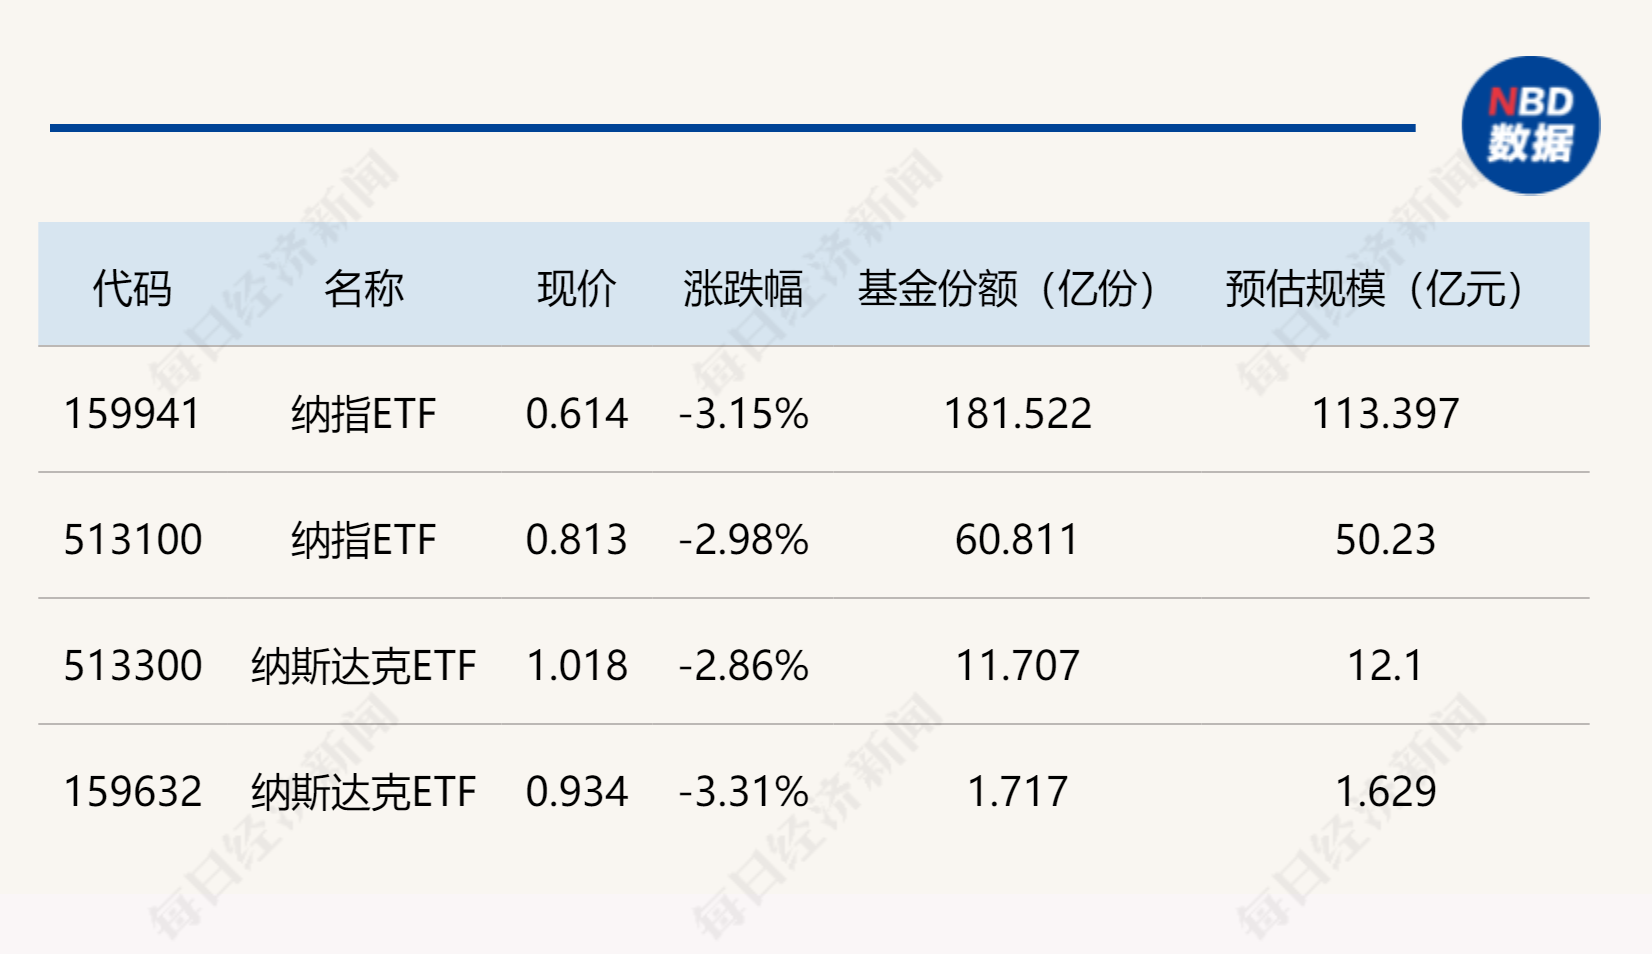The image size is (1652, 954).
Task: Select fund code 513300
Action: pyautogui.click(x=132, y=666)
